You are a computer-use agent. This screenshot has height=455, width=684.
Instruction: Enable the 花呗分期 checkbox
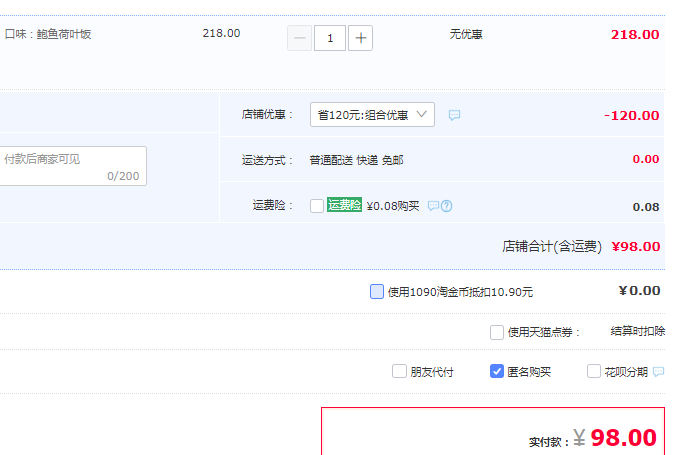pyautogui.click(x=594, y=371)
